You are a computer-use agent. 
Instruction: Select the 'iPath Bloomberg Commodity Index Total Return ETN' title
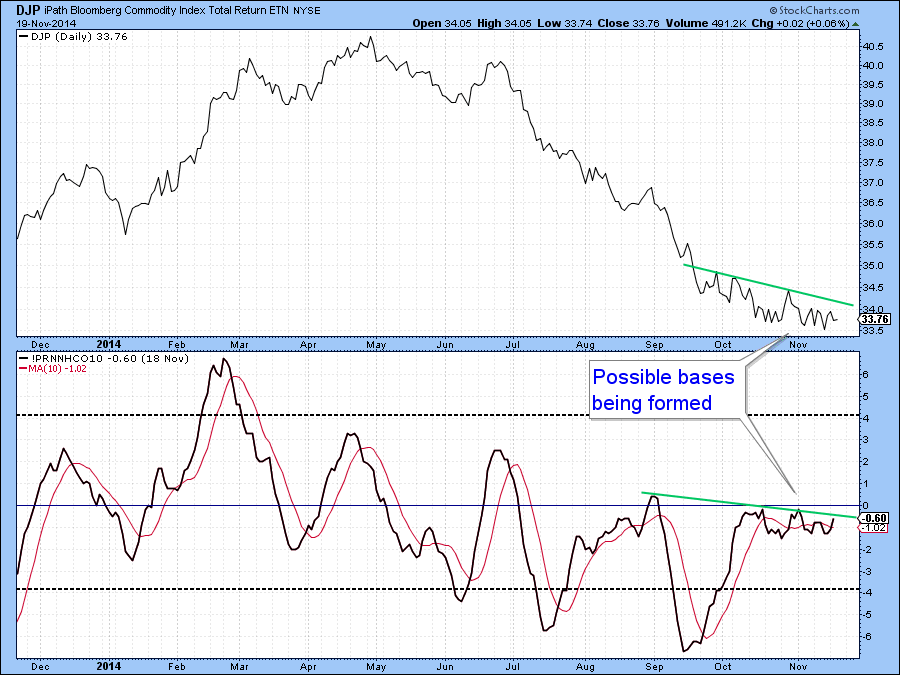click(x=166, y=10)
